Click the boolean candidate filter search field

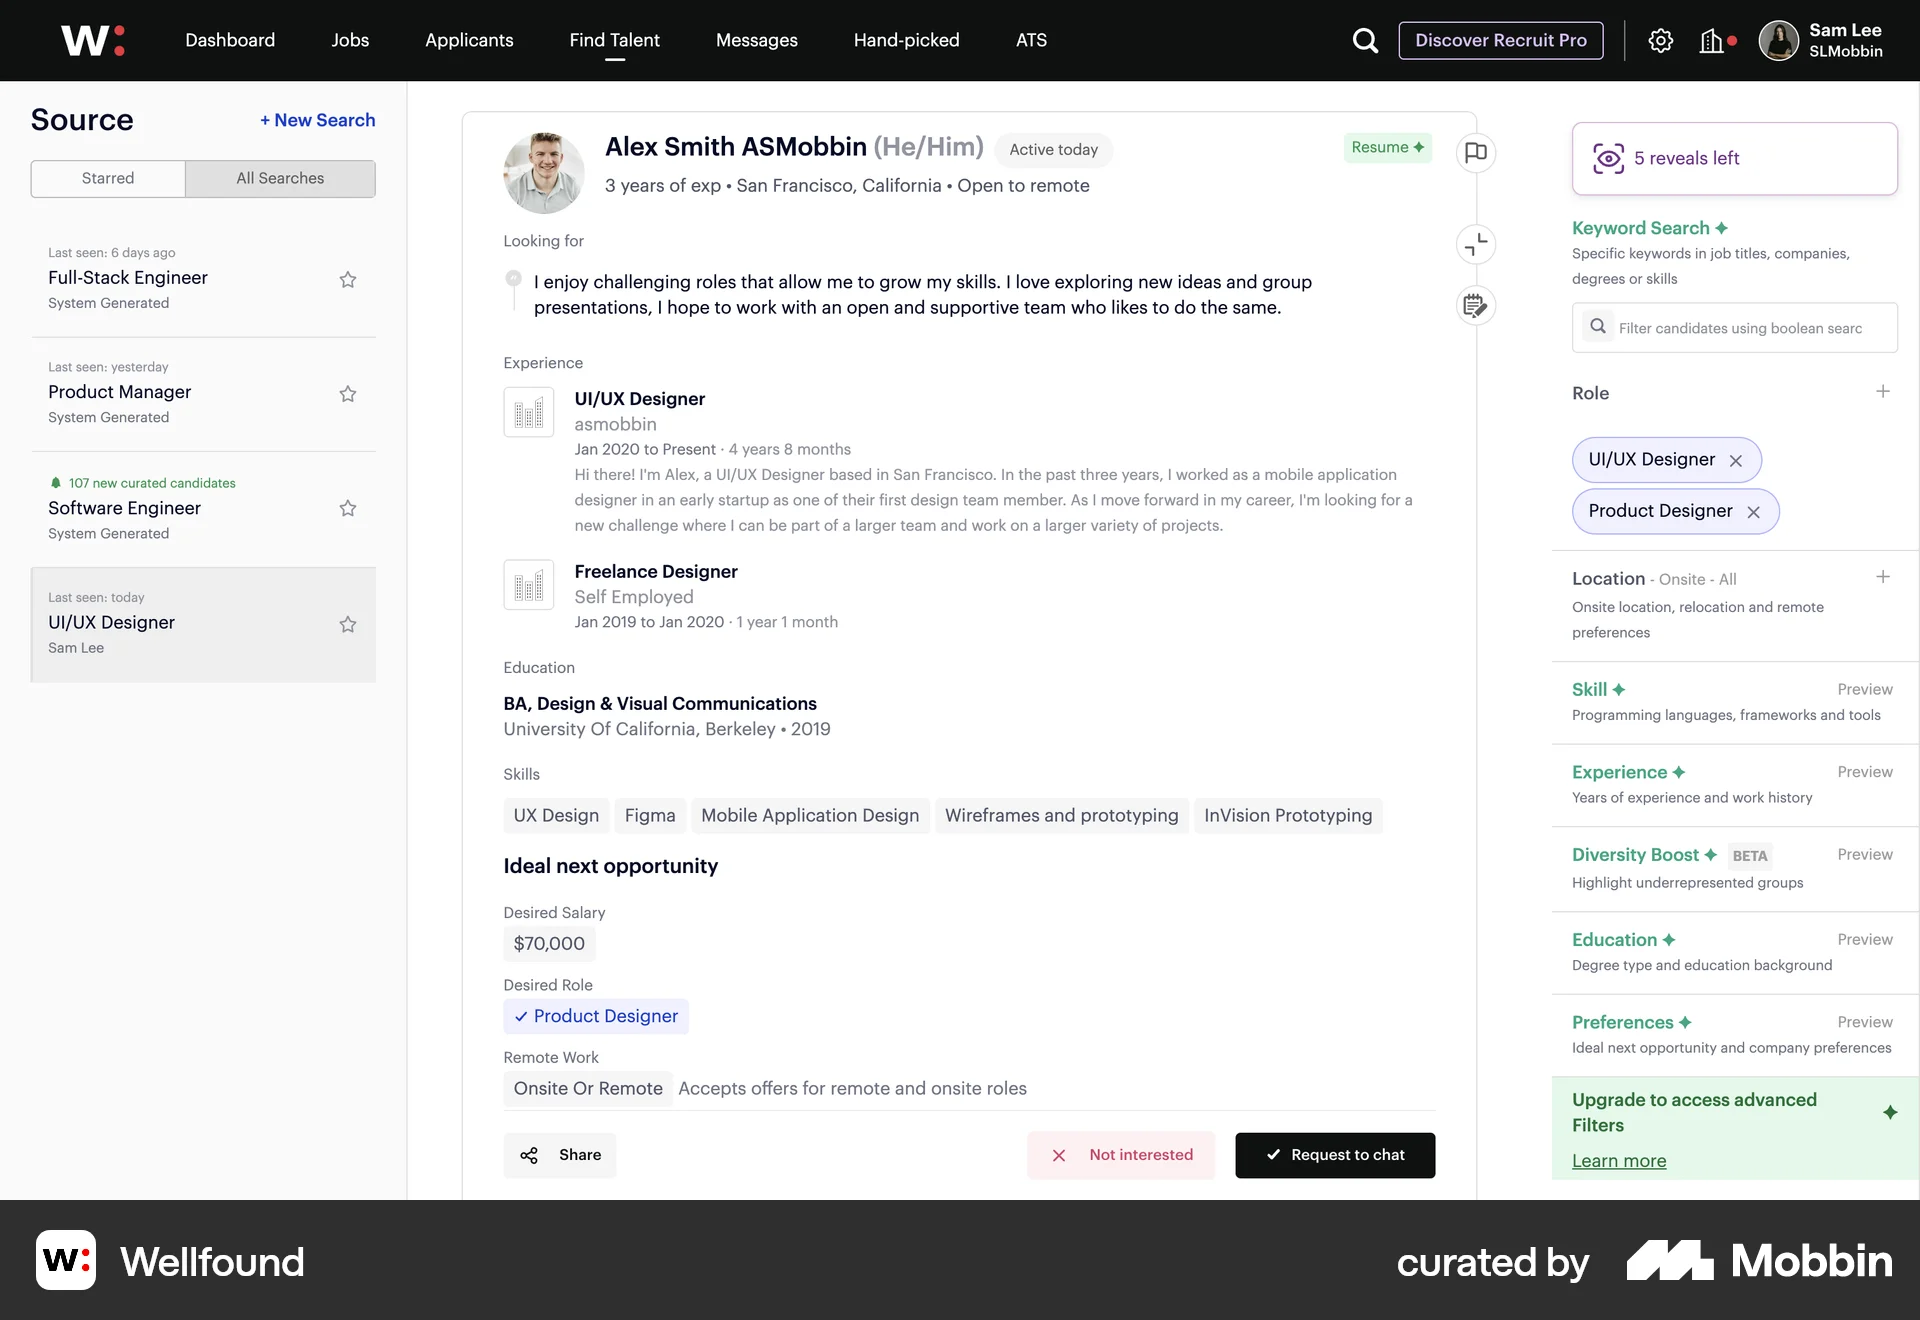(x=1735, y=328)
